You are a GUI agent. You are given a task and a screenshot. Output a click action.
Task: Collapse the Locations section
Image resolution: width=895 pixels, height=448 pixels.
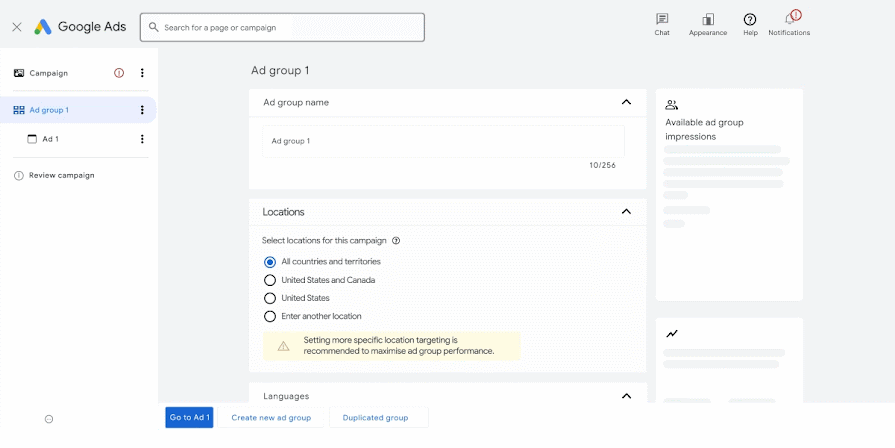pos(626,212)
